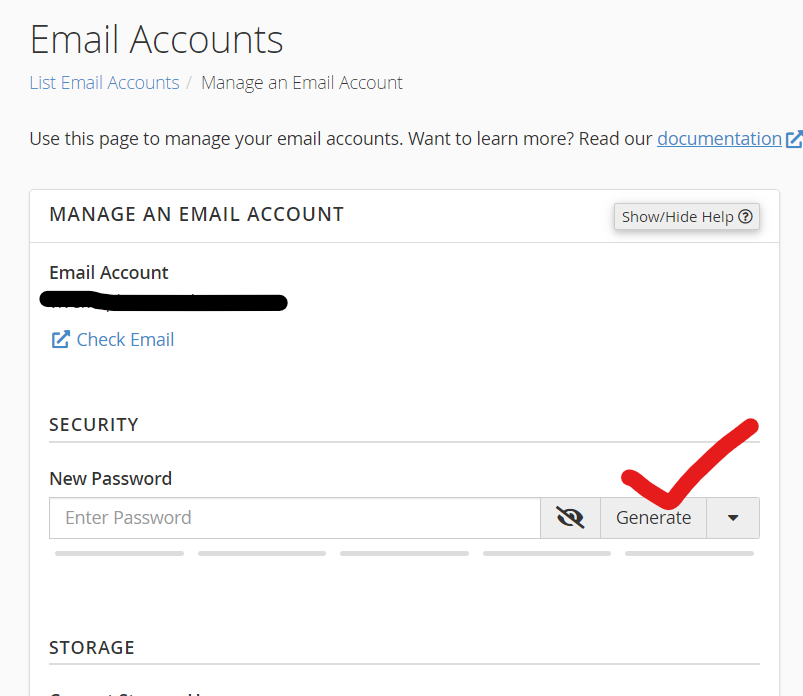Open the List Email Accounts breadcrumb link
803x696 pixels.
click(104, 82)
